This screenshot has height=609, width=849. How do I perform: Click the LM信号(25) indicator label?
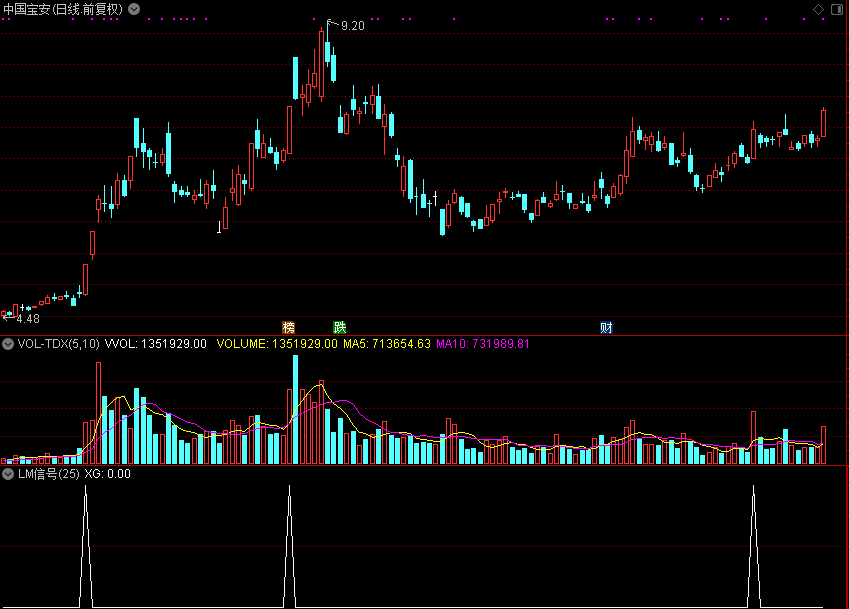click(x=48, y=474)
